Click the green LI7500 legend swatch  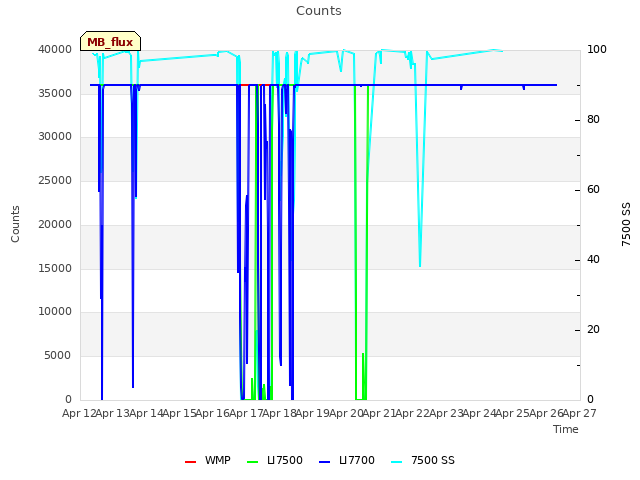[x=253, y=462]
